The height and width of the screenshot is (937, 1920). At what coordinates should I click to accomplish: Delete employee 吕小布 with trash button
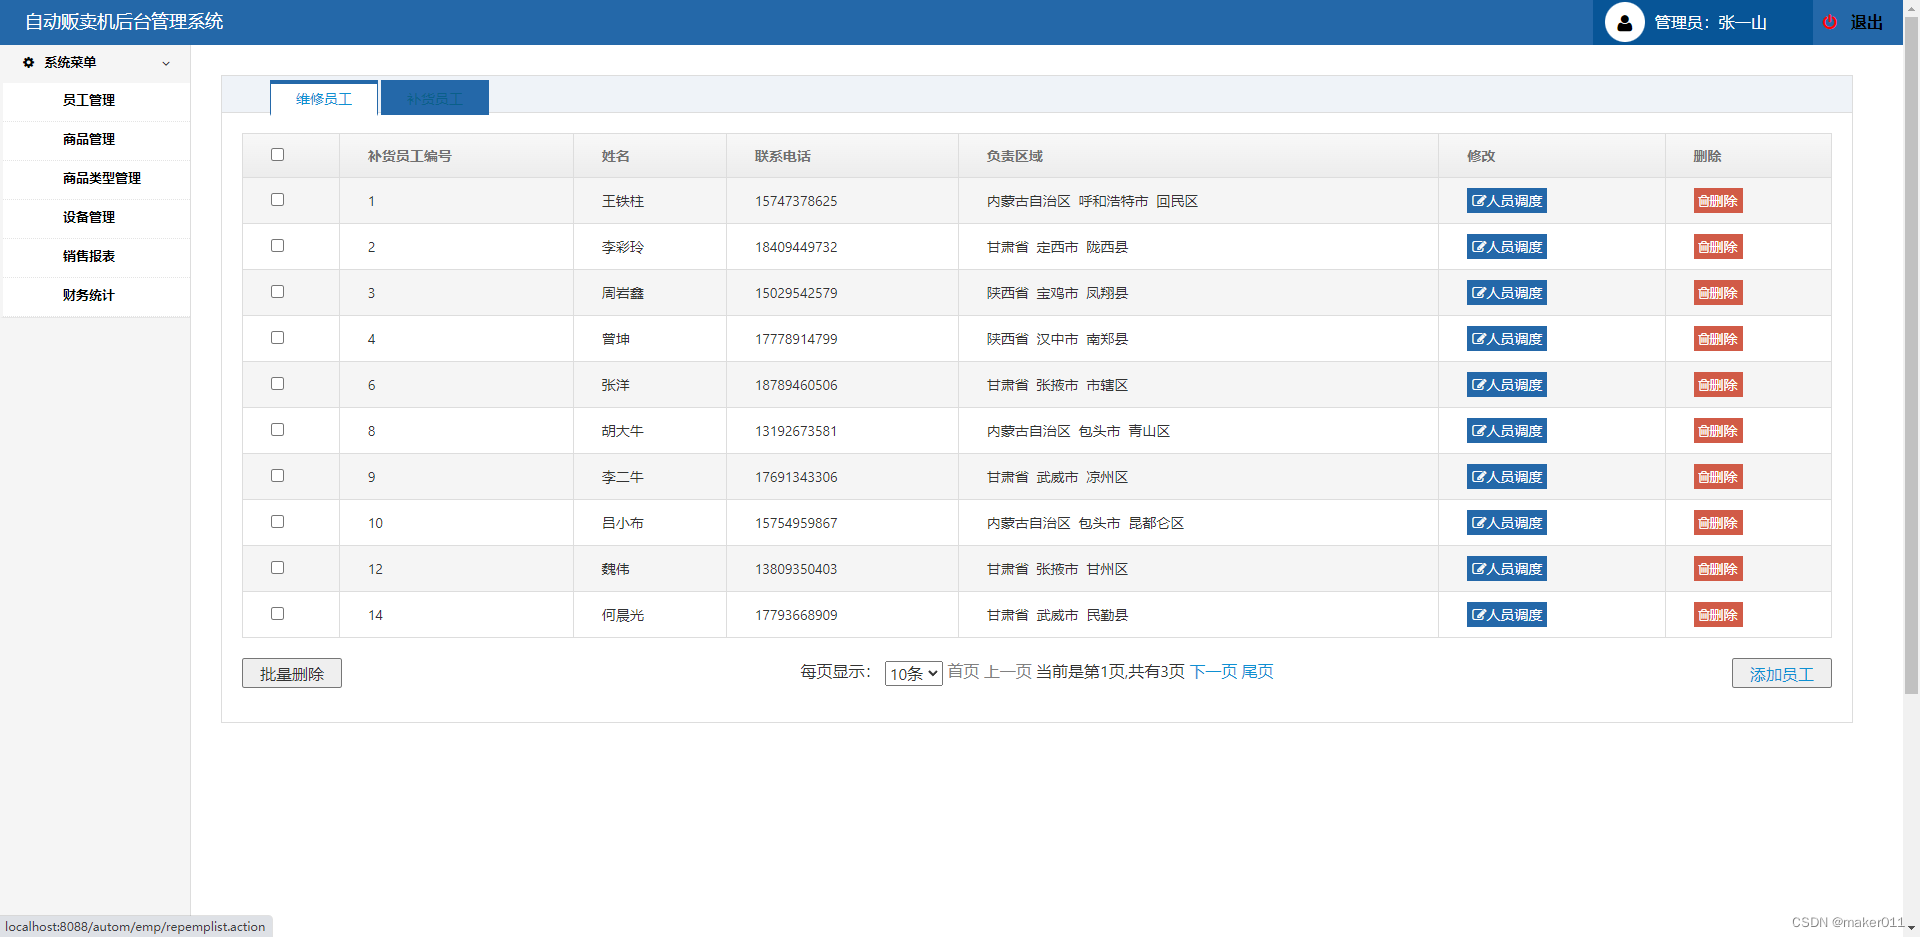pyautogui.click(x=1718, y=523)
